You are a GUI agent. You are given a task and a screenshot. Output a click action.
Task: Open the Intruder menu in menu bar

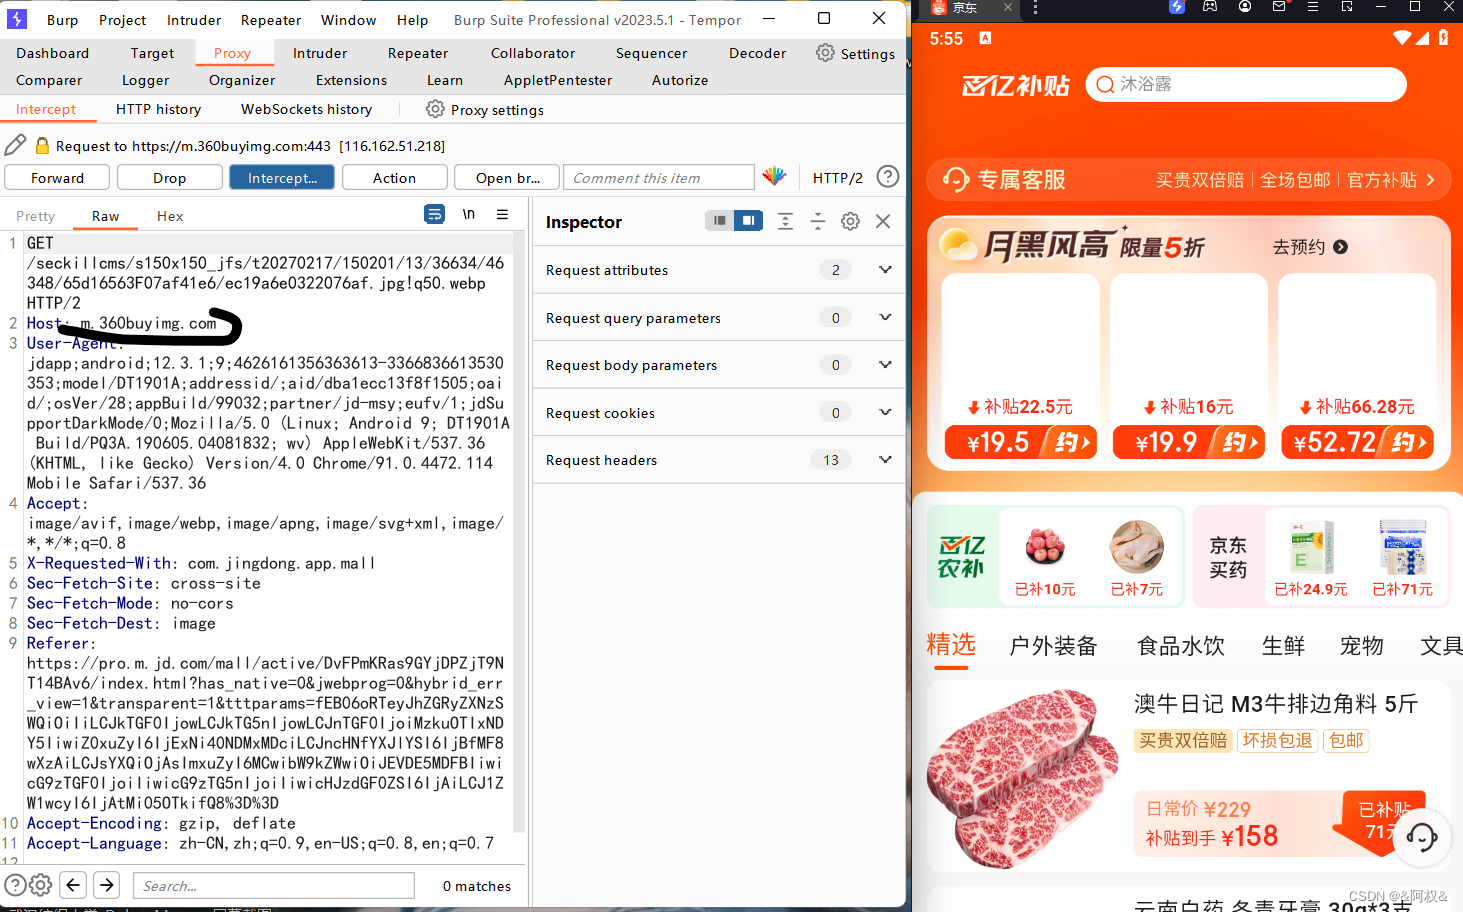(194, 20)
